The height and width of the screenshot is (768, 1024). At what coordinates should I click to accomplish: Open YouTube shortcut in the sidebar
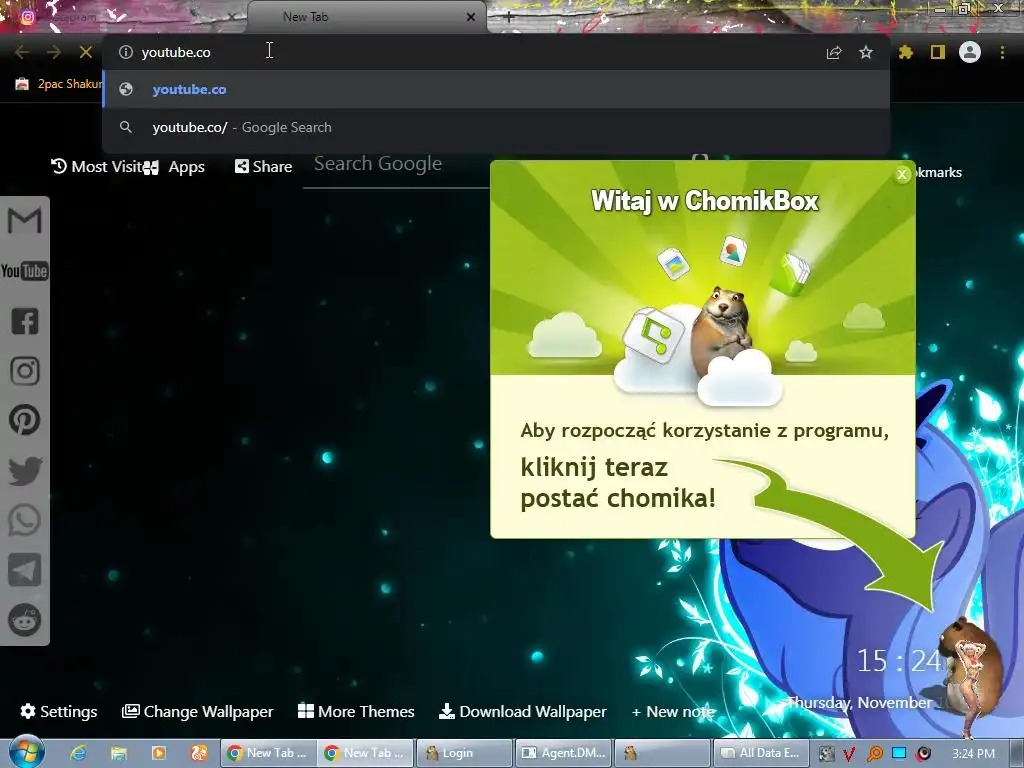pos(25,270)
